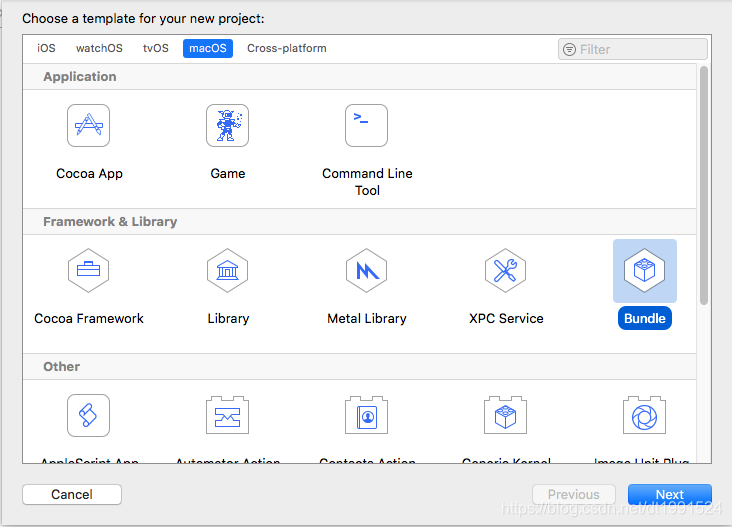Choose the Game template icon

(227, 126)
